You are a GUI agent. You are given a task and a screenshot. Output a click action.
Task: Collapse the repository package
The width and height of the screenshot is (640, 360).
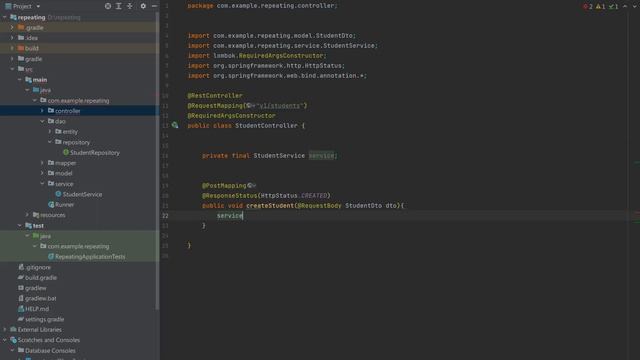[x=50, y=142]
